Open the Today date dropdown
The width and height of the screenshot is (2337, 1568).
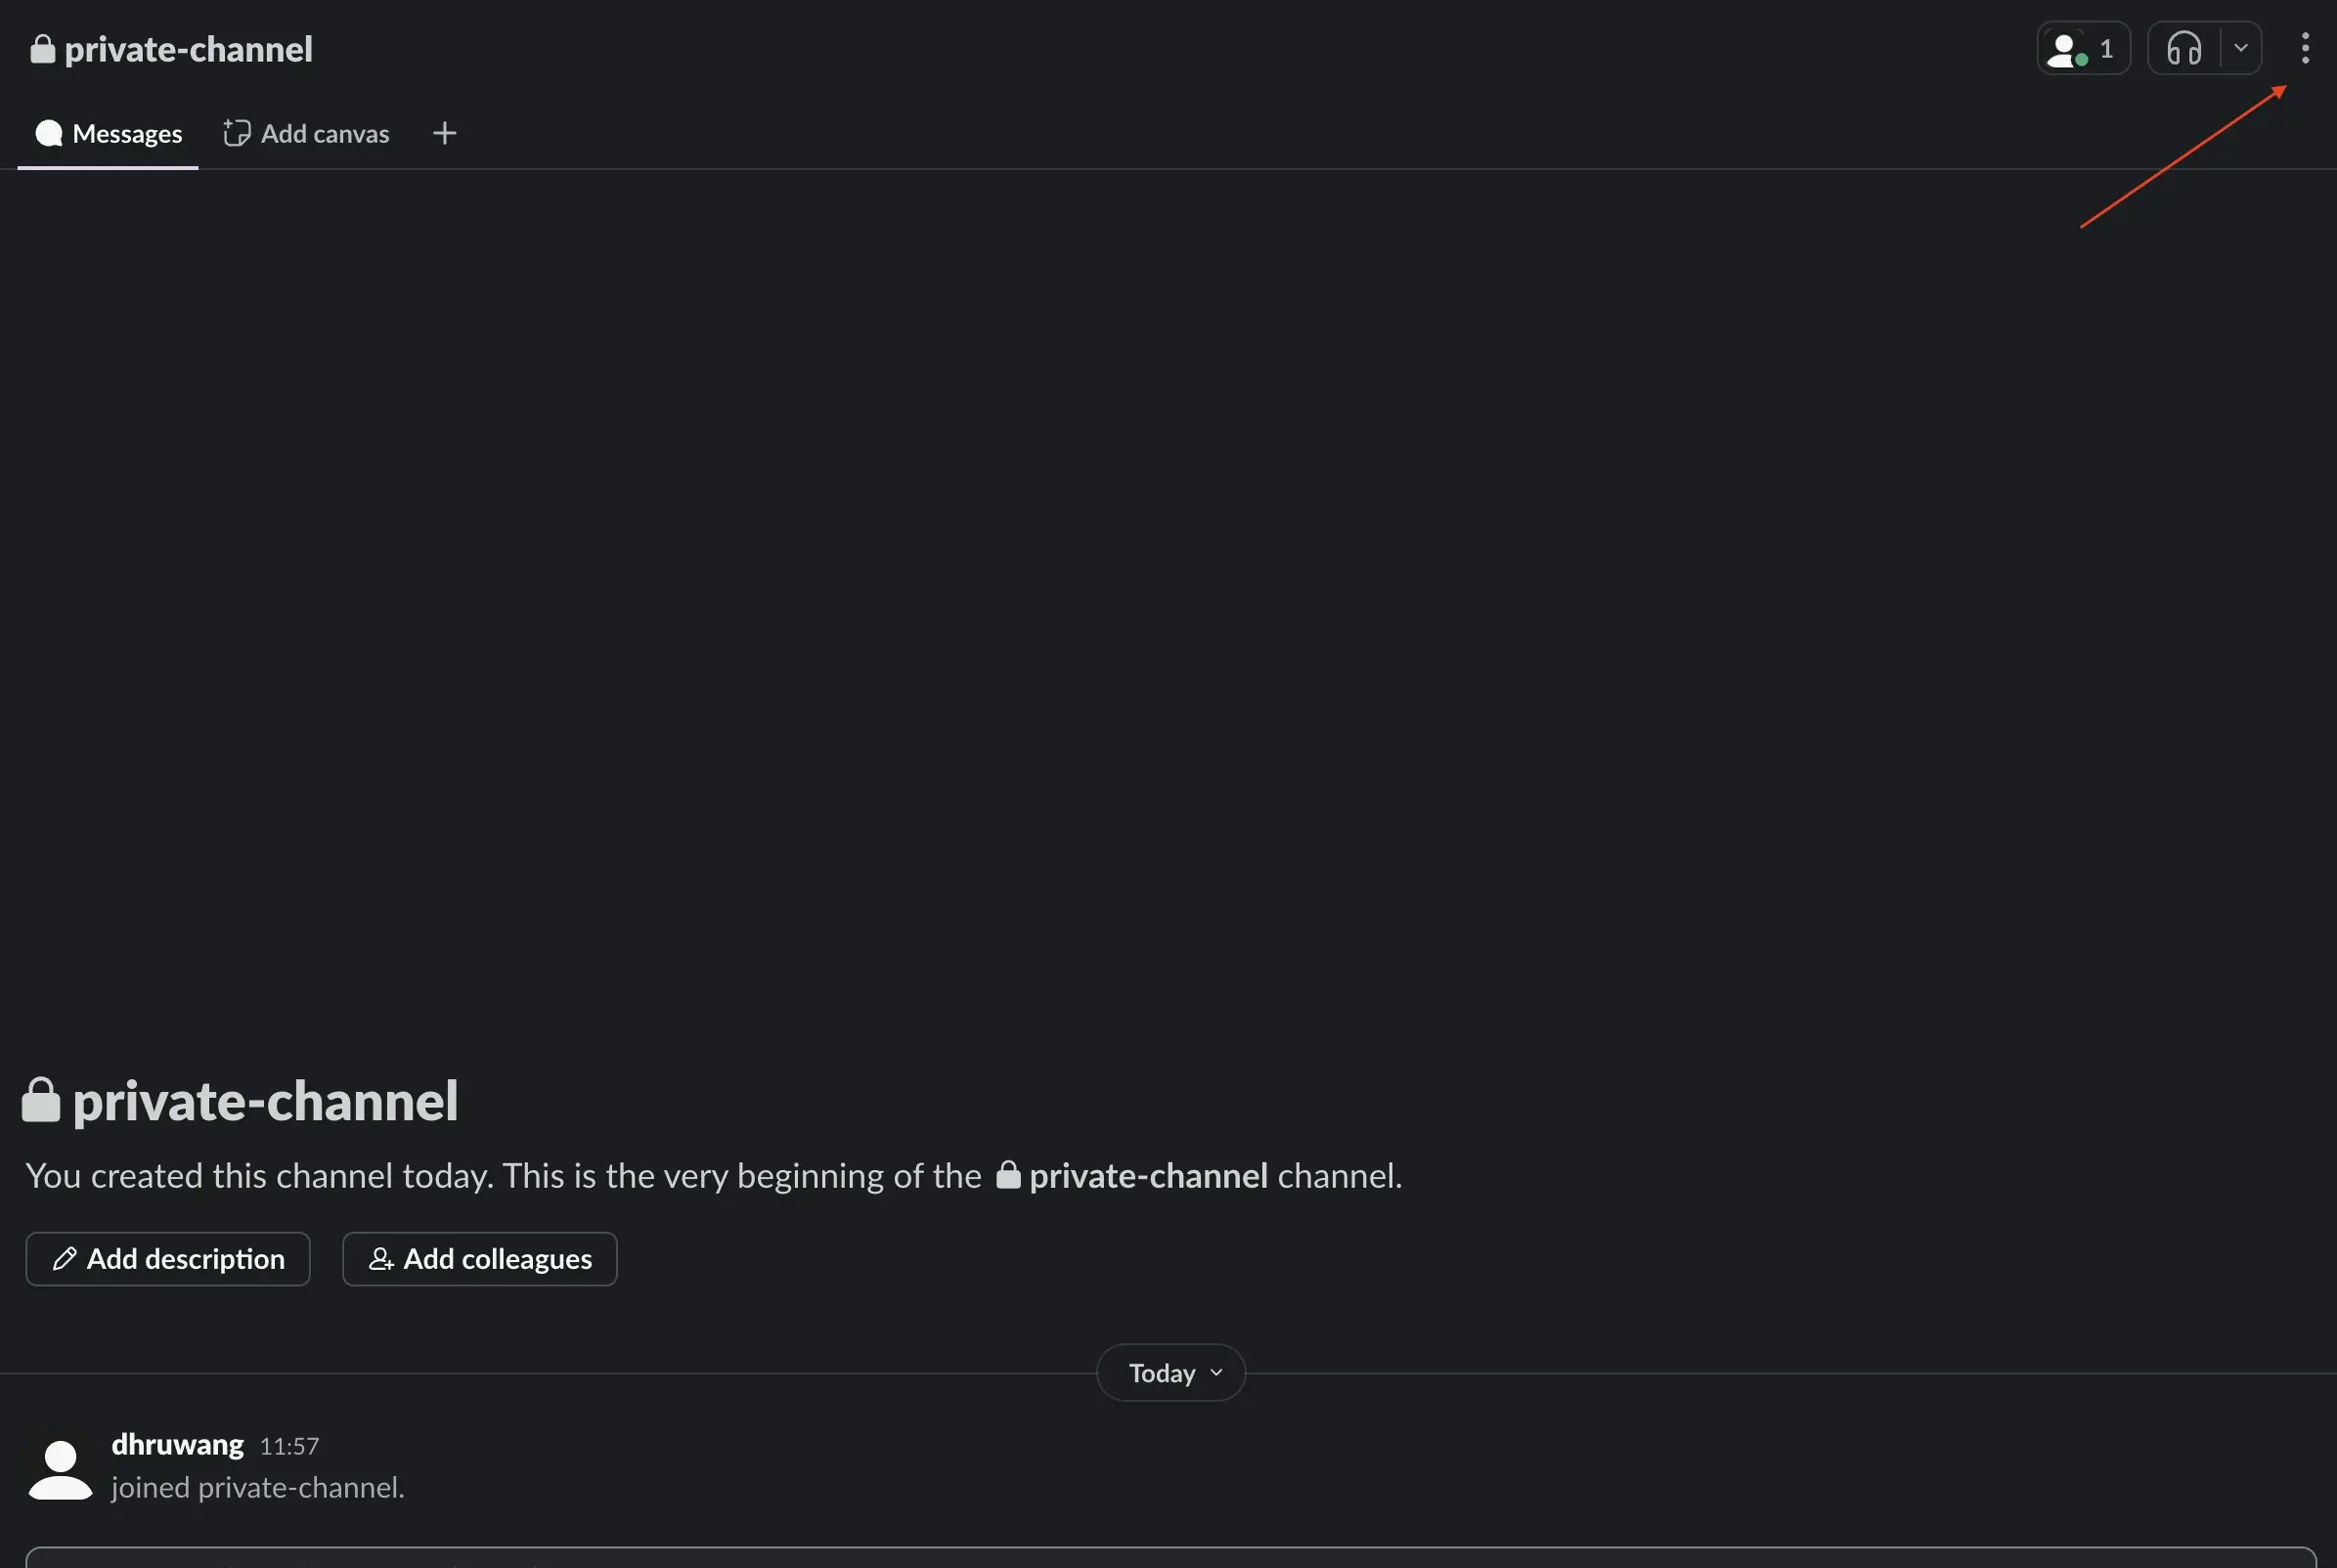tap(1171, 1373)
